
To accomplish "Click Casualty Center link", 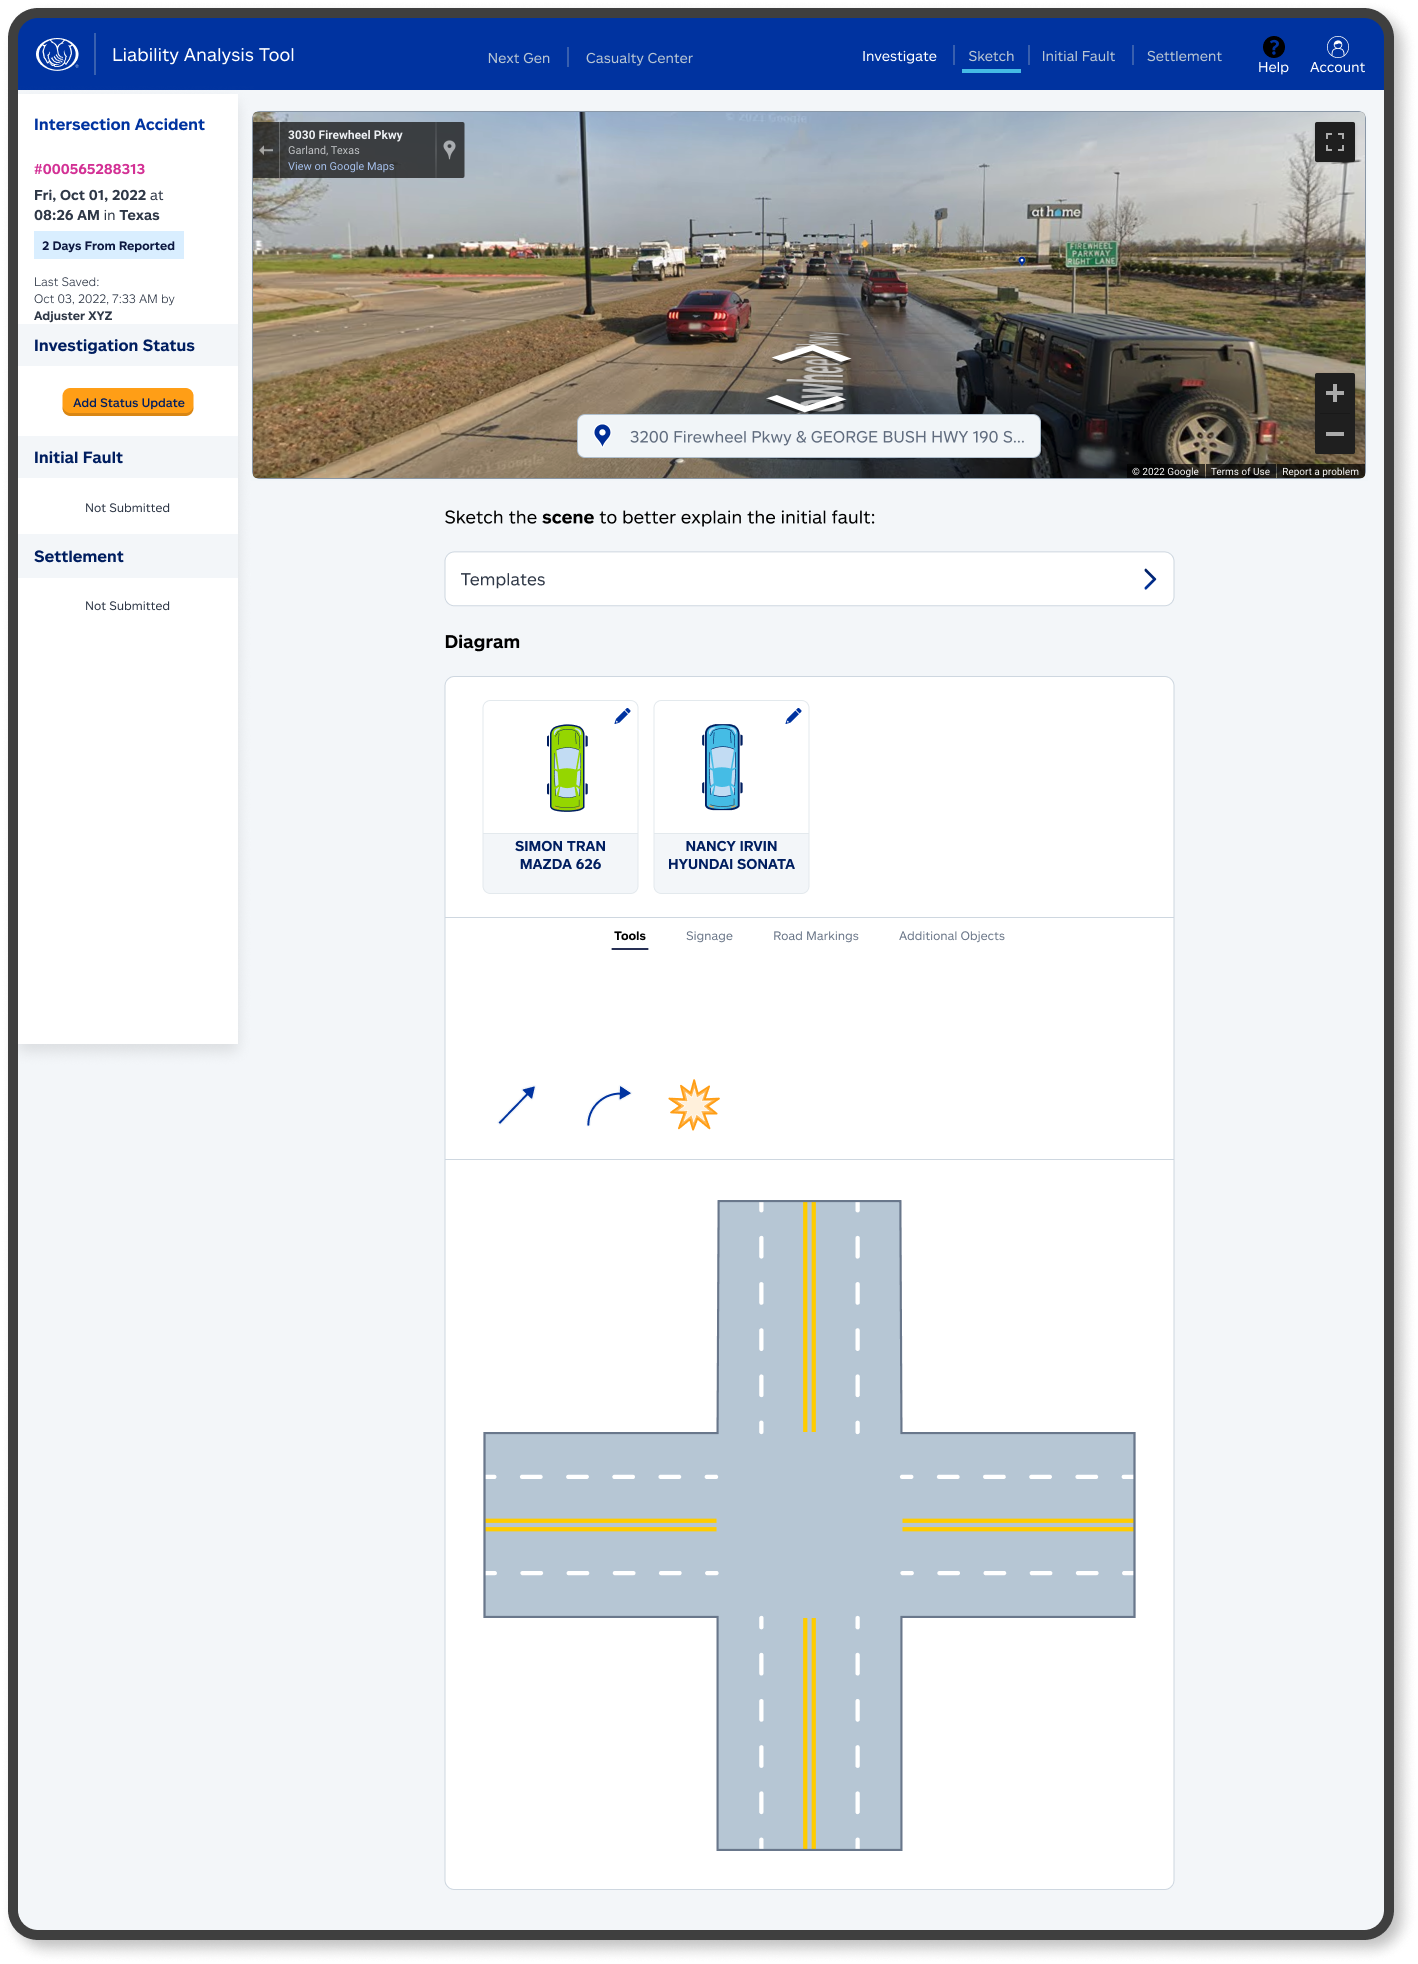I will pos(639,58).
